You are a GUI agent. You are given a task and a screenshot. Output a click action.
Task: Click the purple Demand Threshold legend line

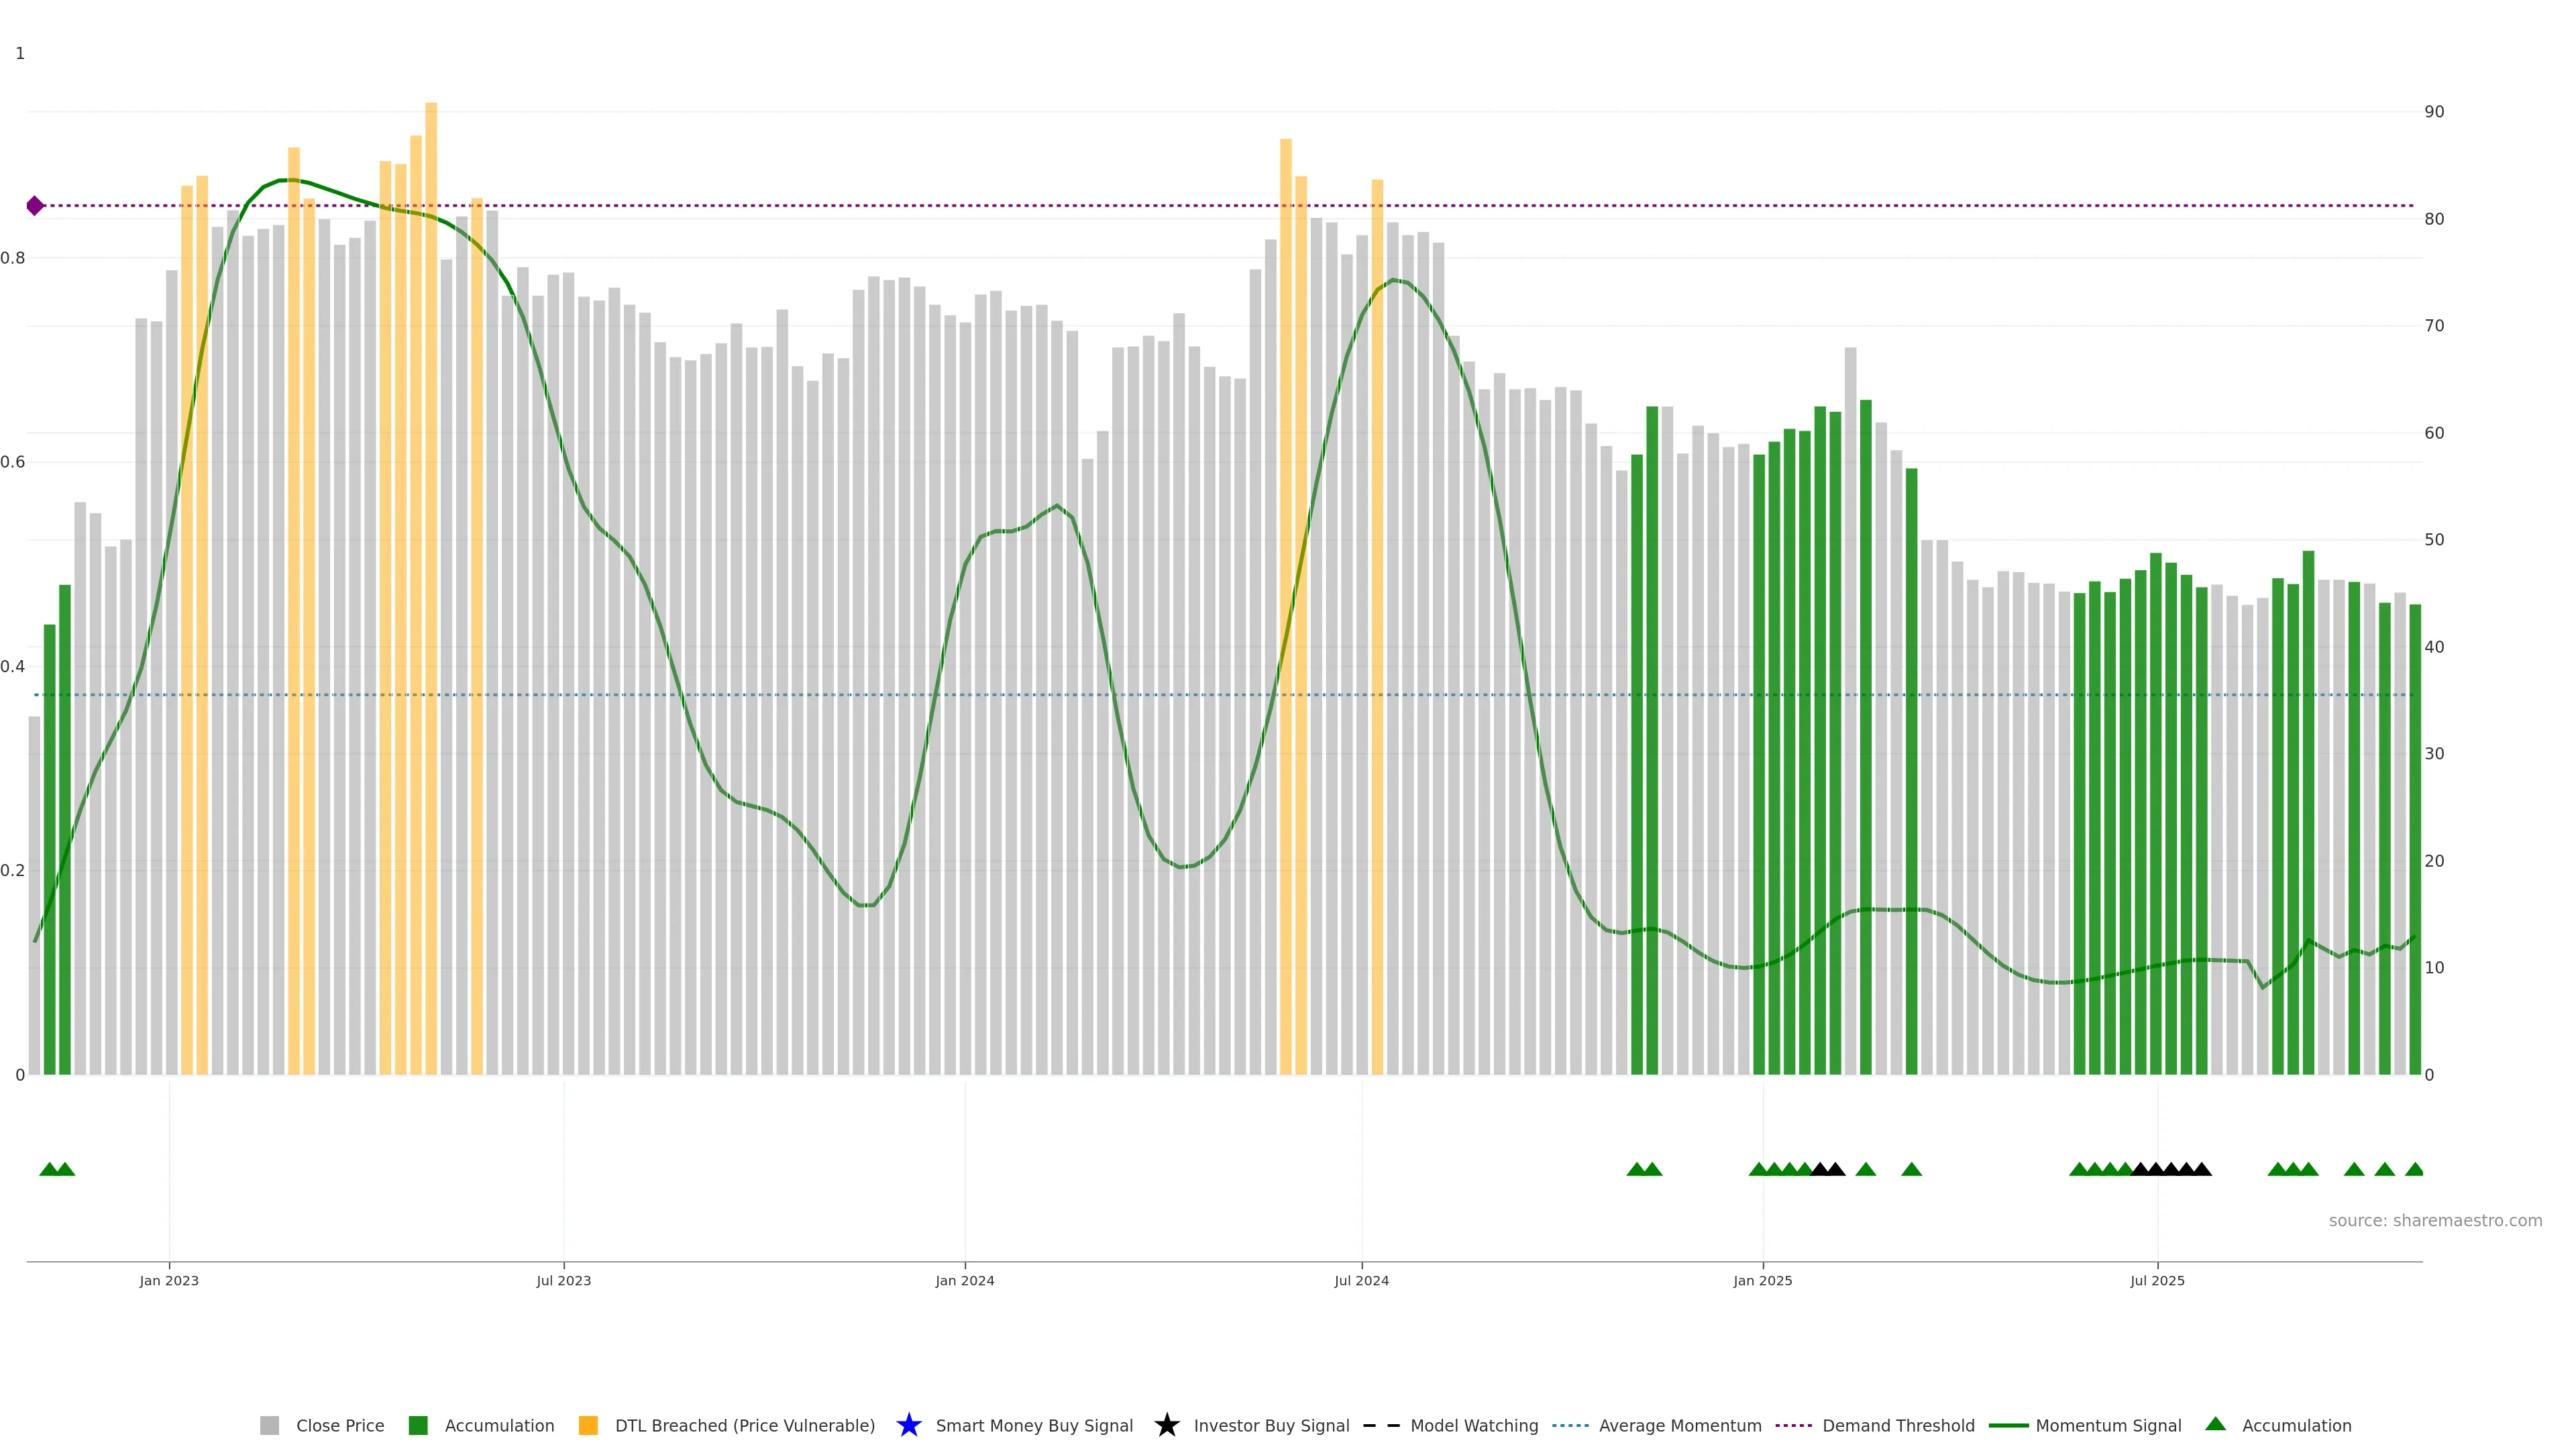[x=1793, y=1425]
